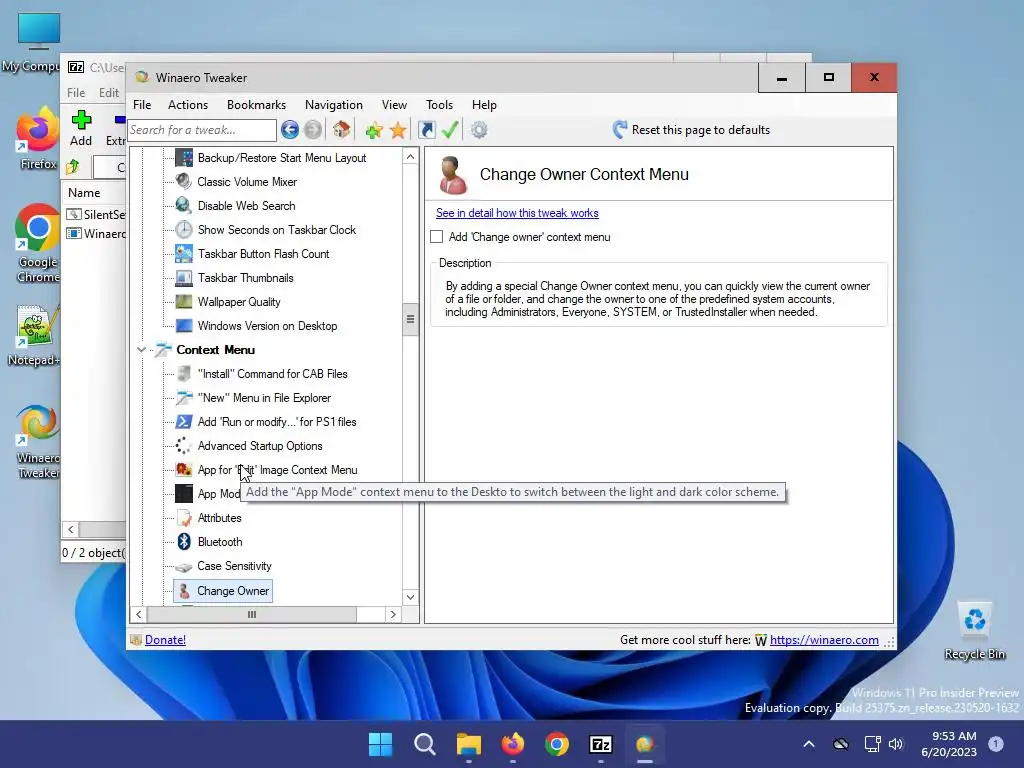
Task: Open the View menu
Action: [x=394, y=105]
